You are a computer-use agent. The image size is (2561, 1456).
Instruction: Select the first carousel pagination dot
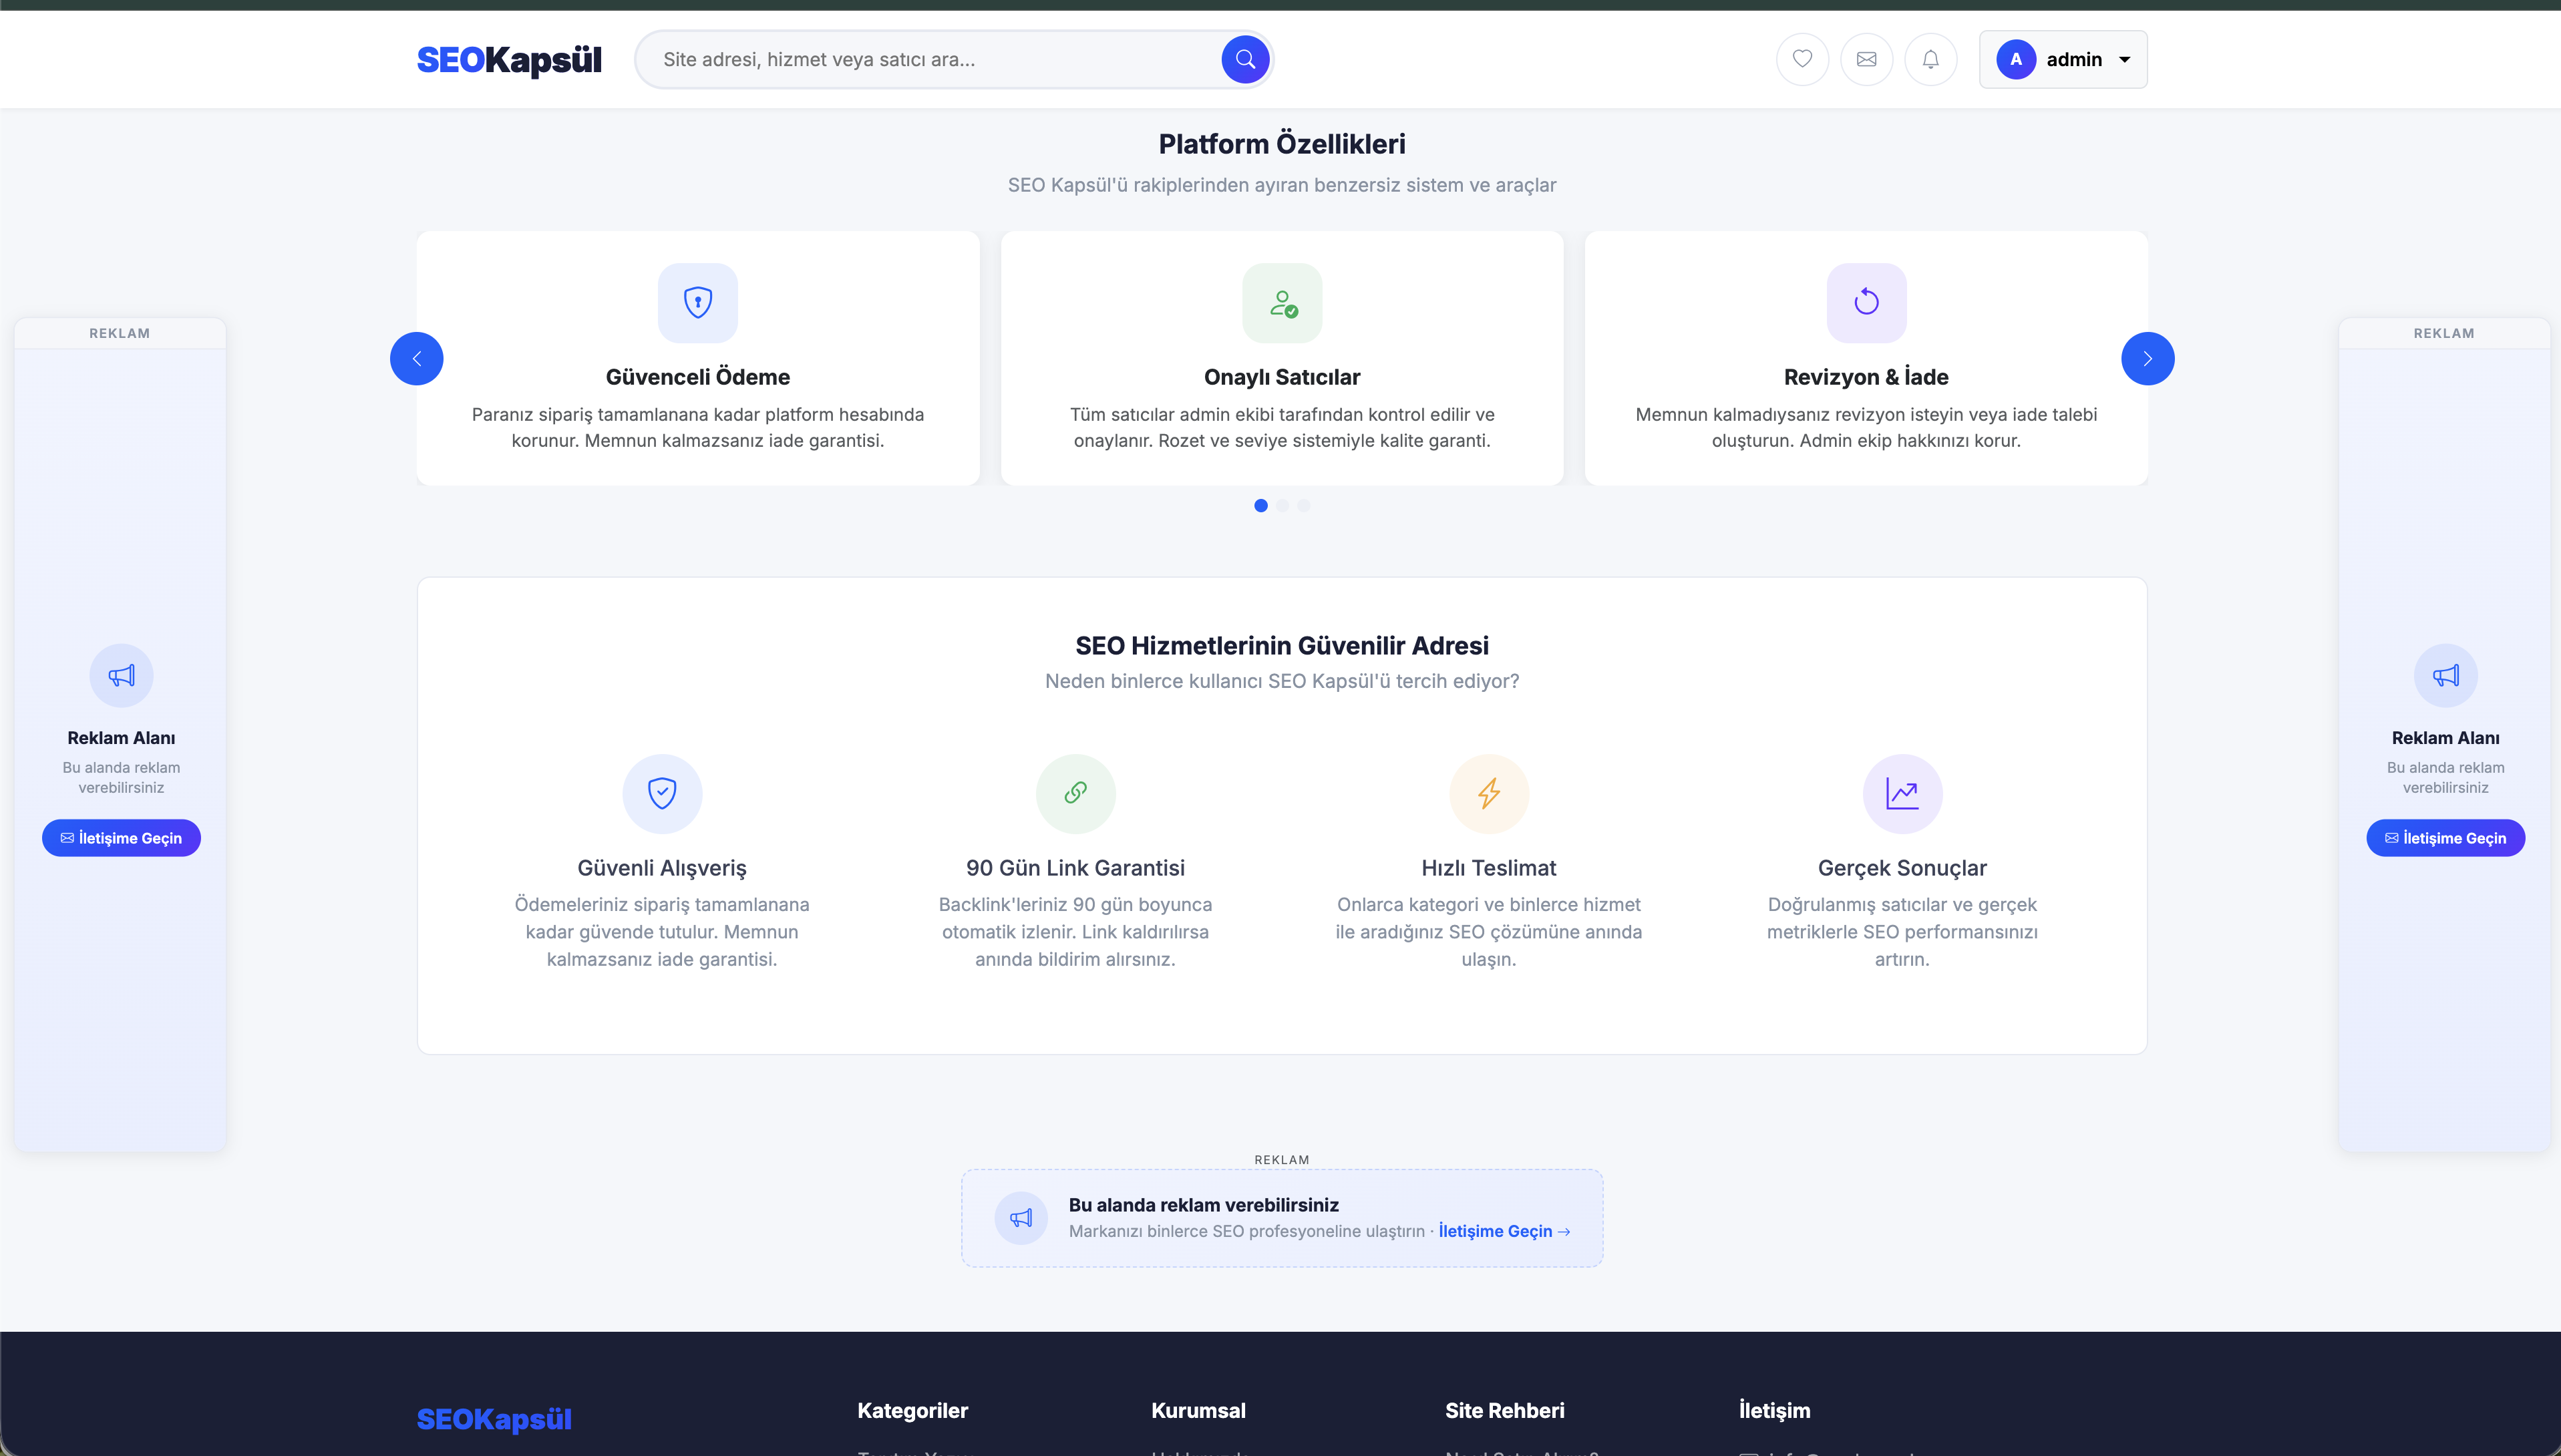tap(1260, 505)
